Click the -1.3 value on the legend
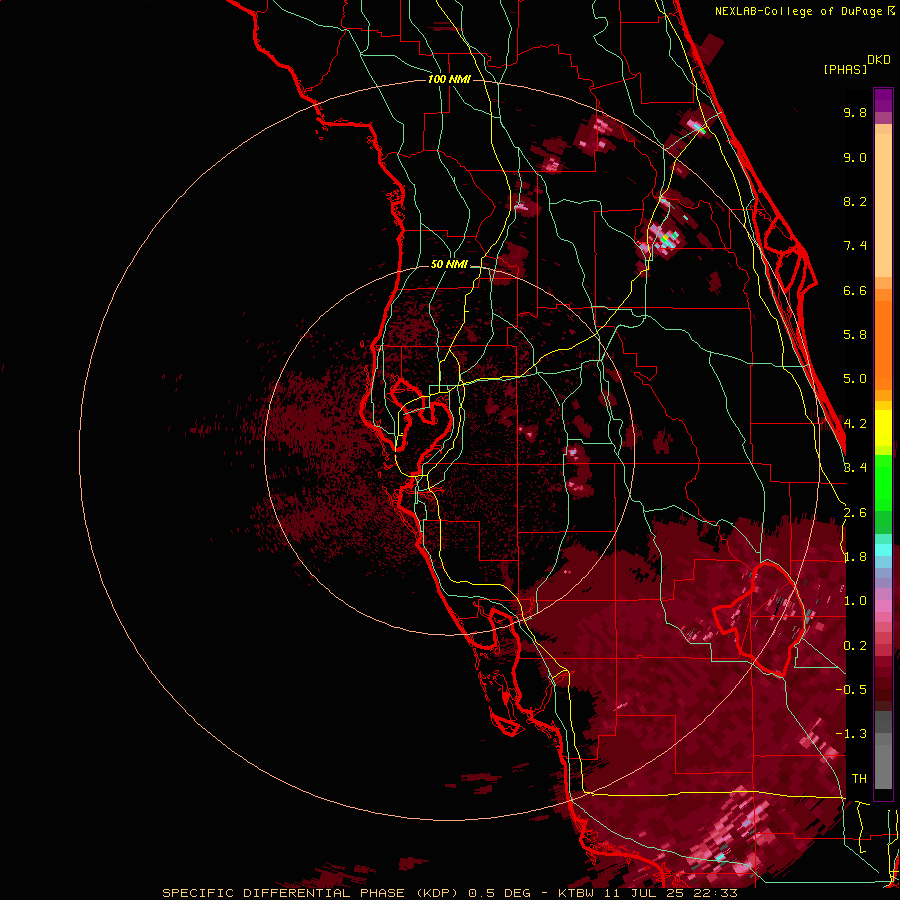Viewport: 900px width, 900px height. tap(851, 734)
